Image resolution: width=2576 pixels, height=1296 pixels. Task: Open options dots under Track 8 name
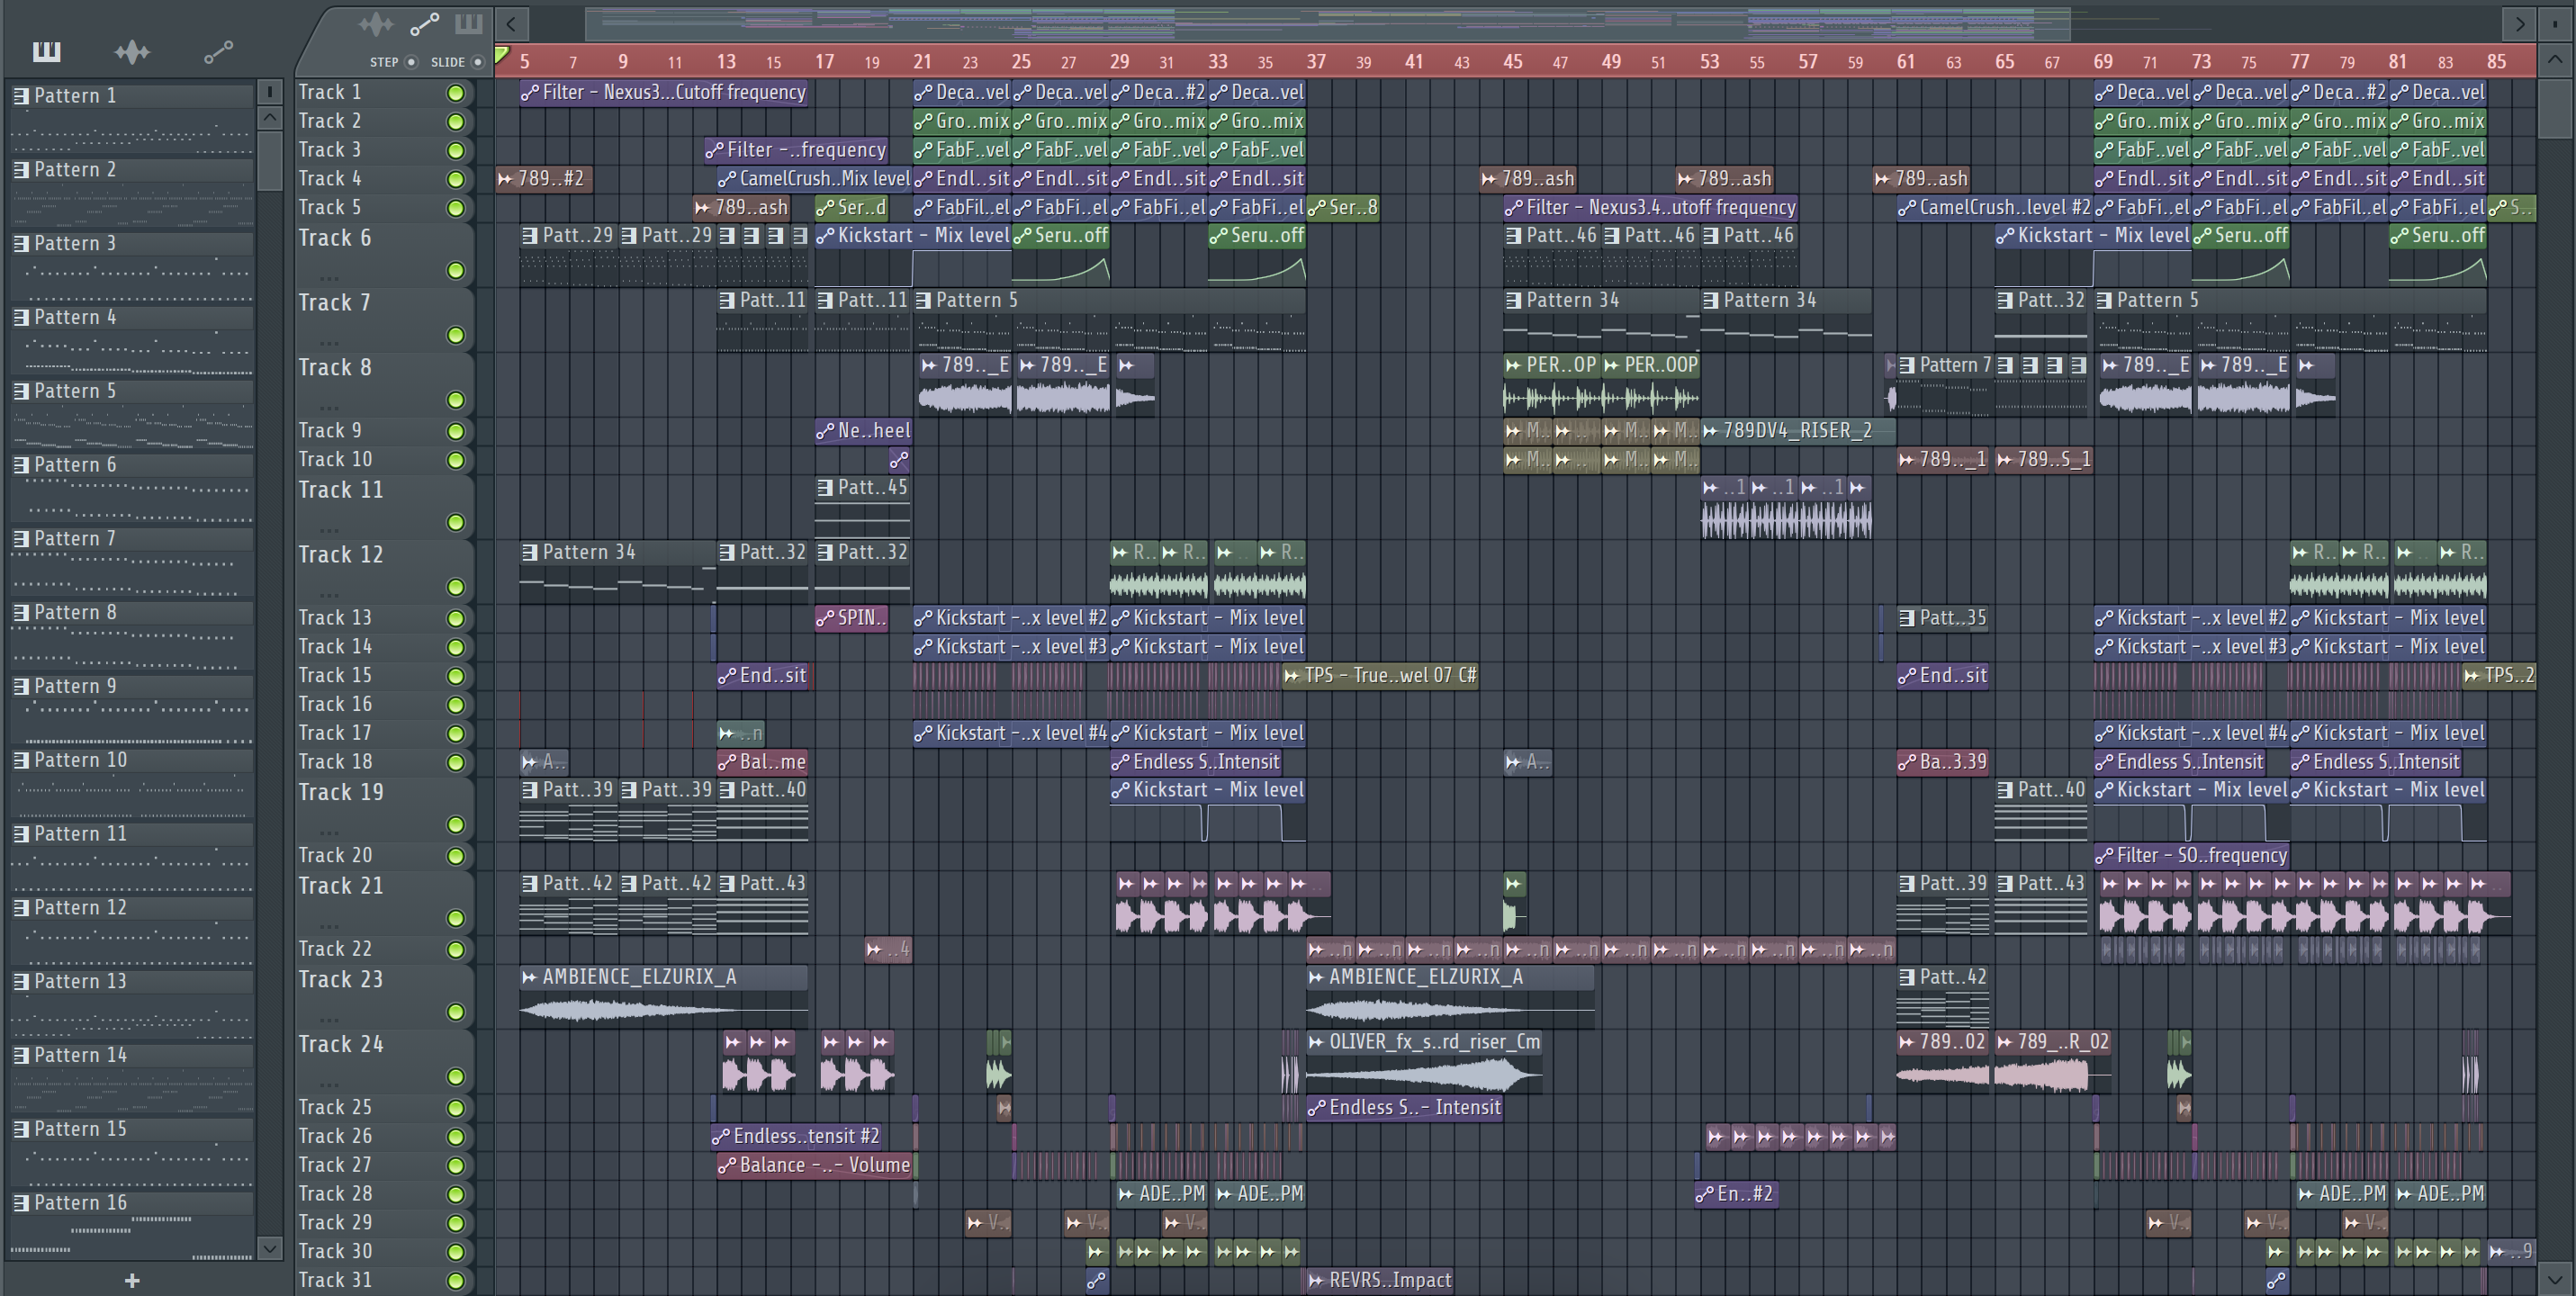[329, 407]
